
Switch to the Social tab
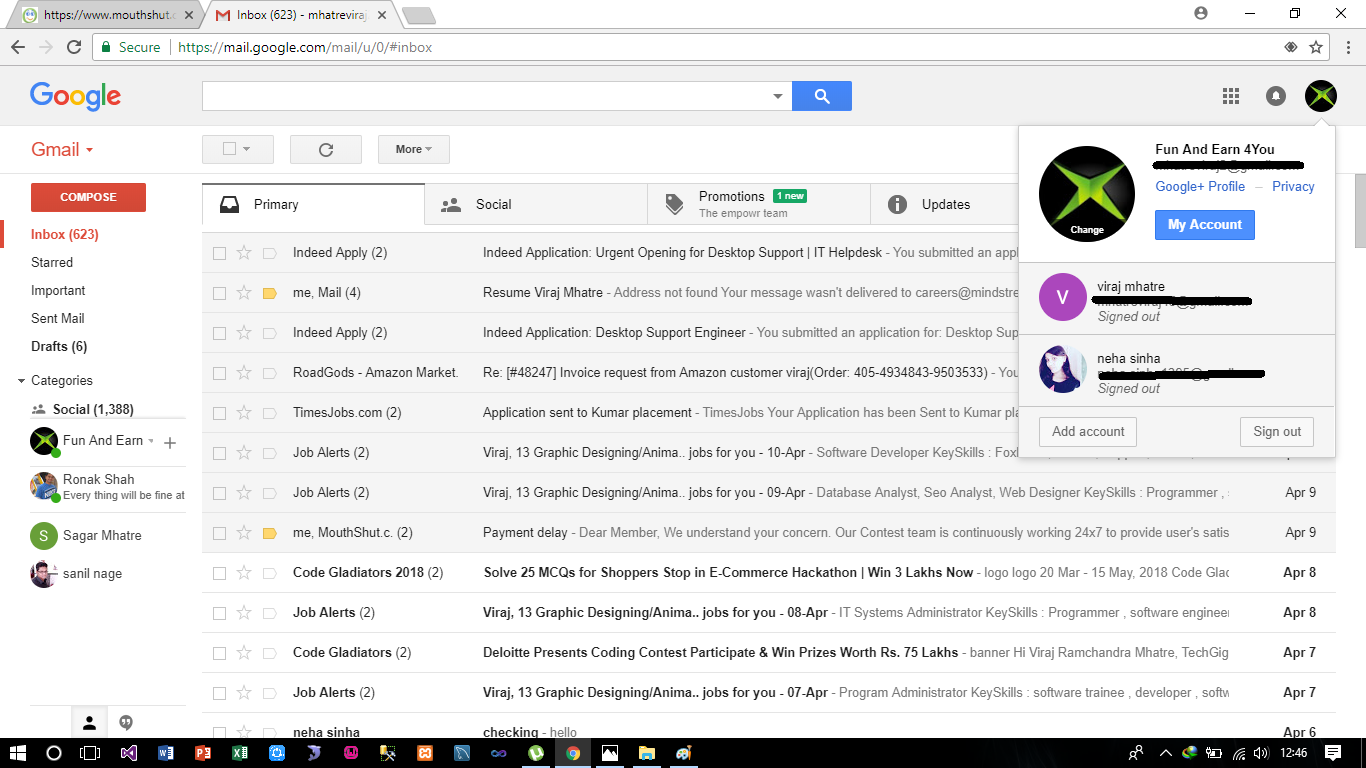tap(493, 204)
